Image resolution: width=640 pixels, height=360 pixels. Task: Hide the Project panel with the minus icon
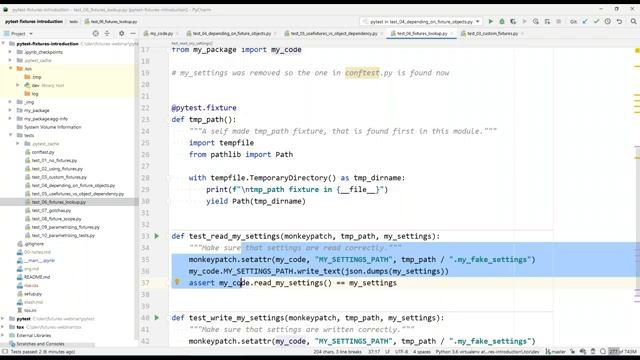(x=133, y=33)
